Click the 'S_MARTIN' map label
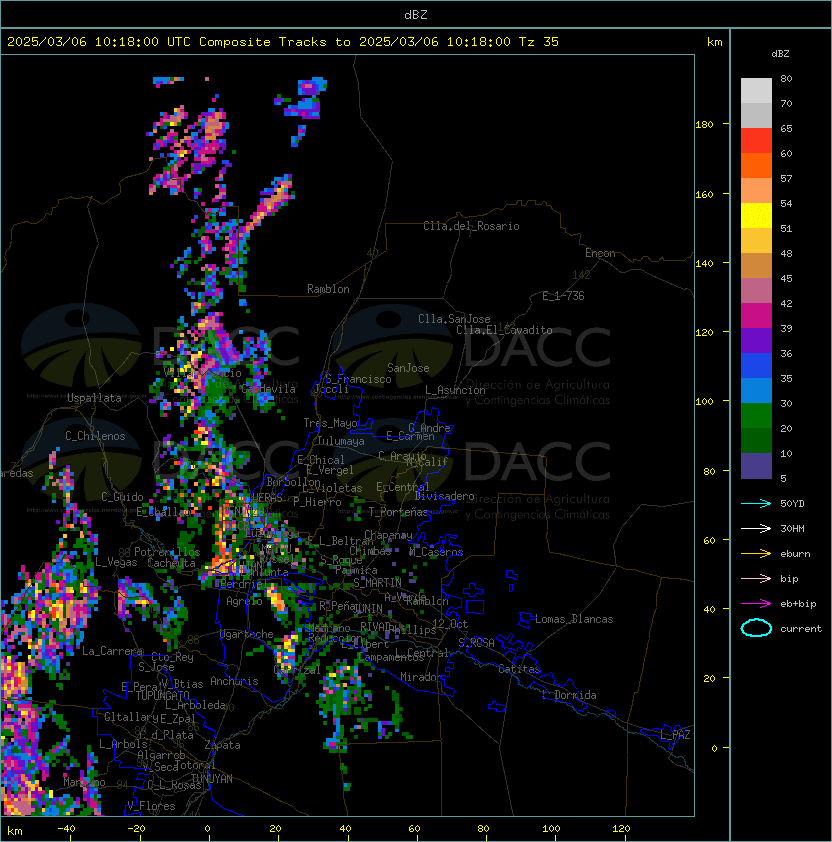 tap(378, 583)
